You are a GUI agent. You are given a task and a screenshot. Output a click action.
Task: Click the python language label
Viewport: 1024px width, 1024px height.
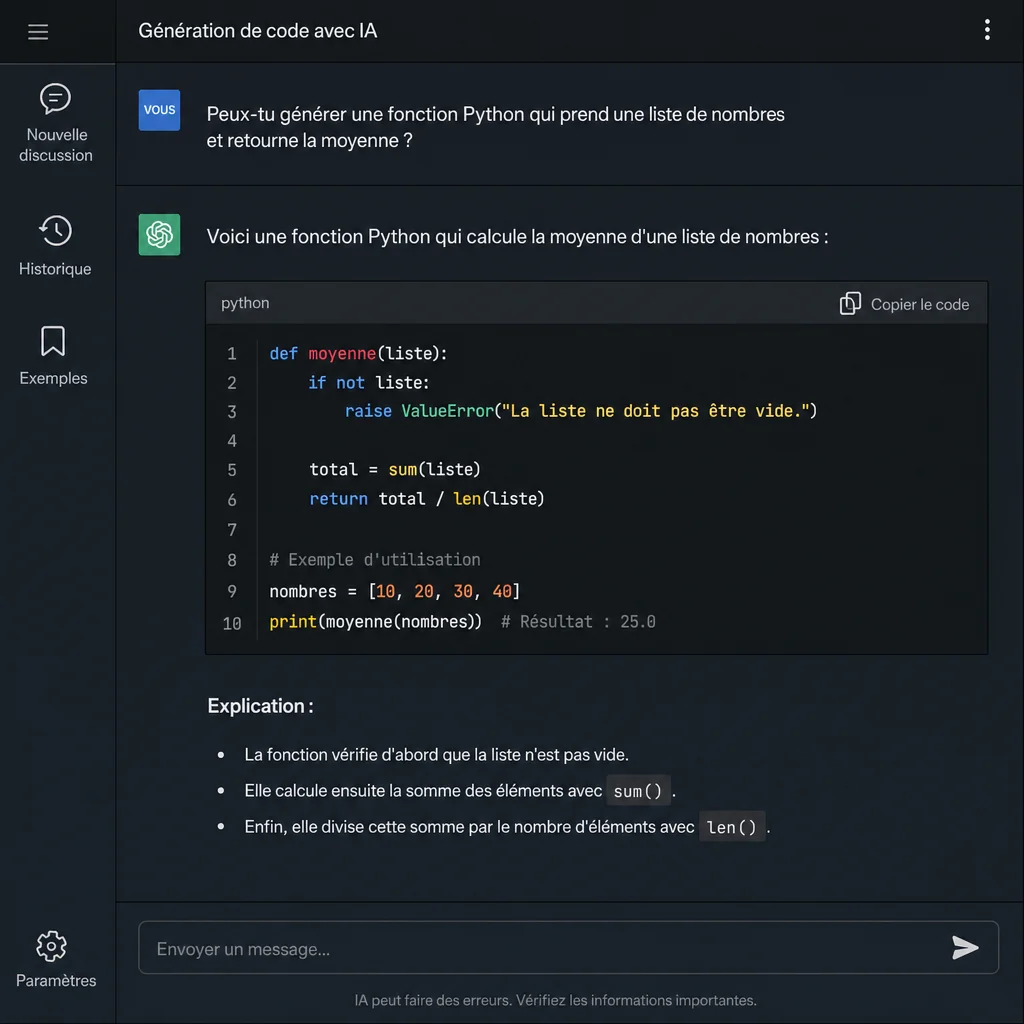(245, 303)
